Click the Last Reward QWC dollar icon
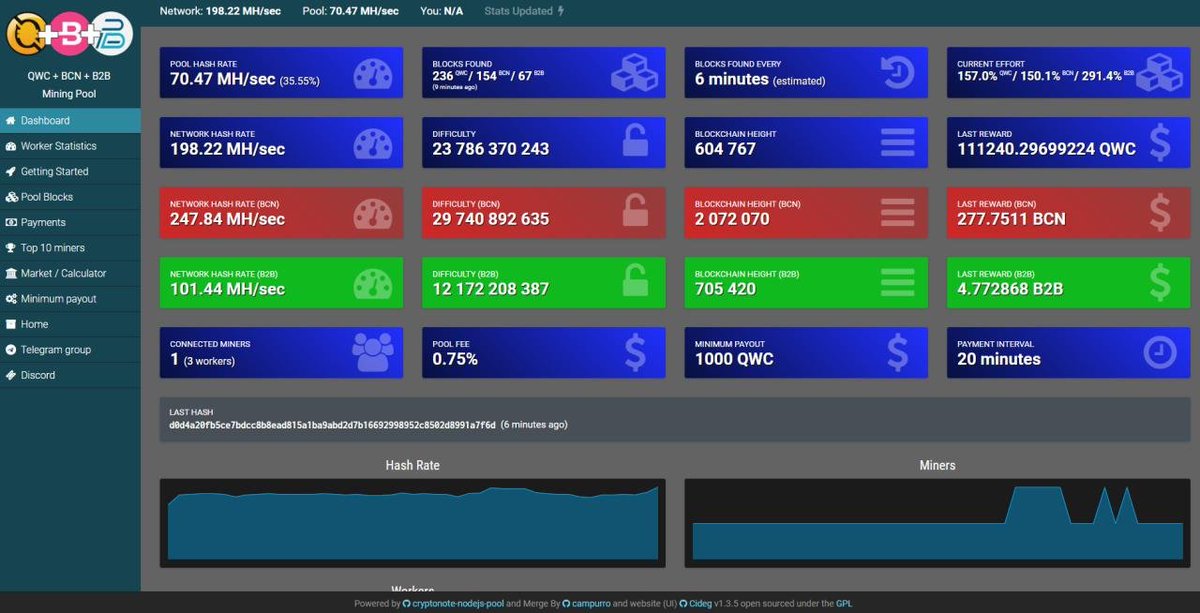 [1160, 143]
